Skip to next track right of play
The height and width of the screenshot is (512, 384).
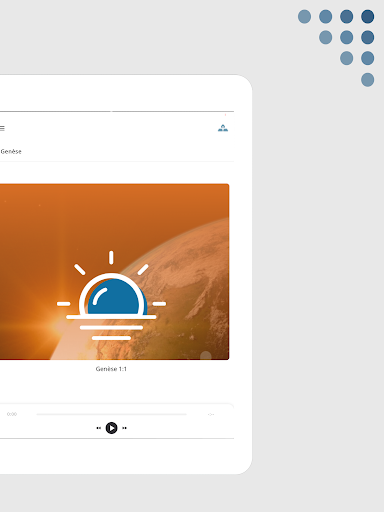tap(124, 428)
